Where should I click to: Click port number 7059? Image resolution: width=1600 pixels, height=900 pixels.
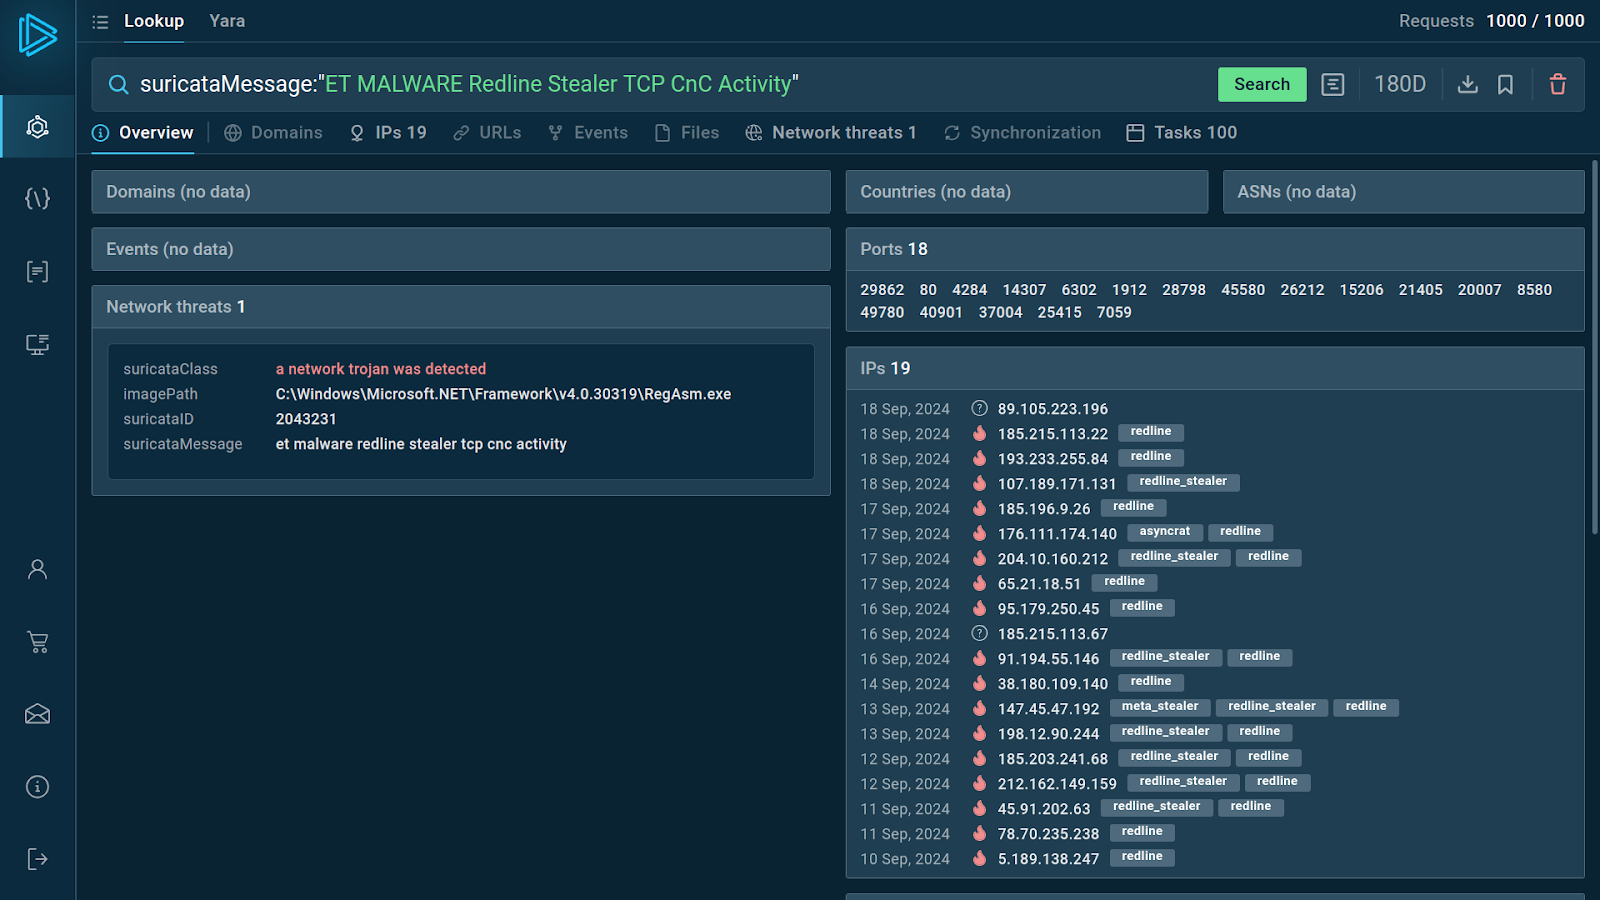tap(1114, 313)
